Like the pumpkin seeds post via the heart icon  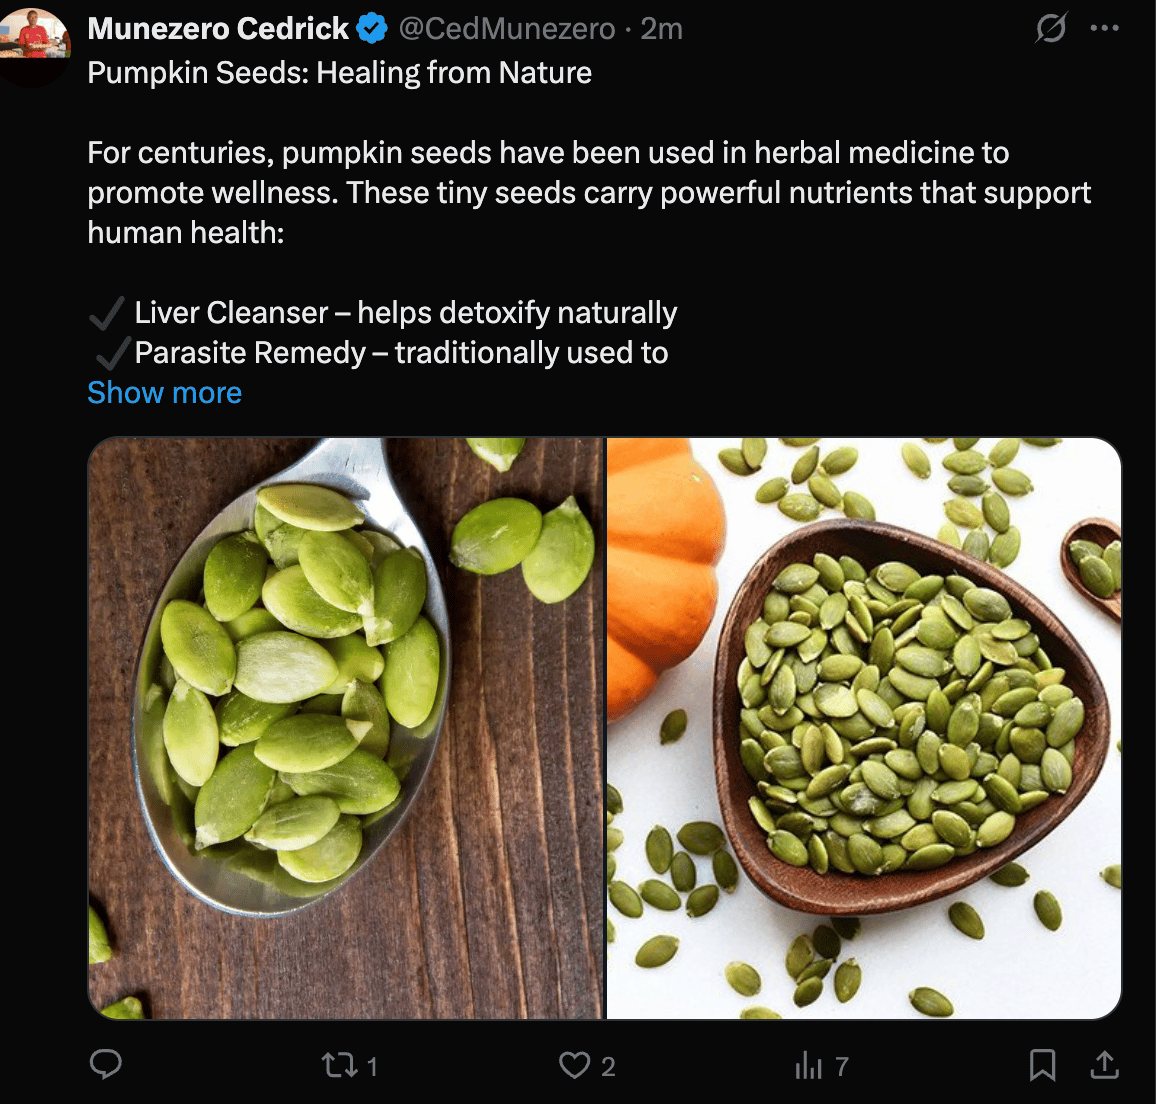574,1065
